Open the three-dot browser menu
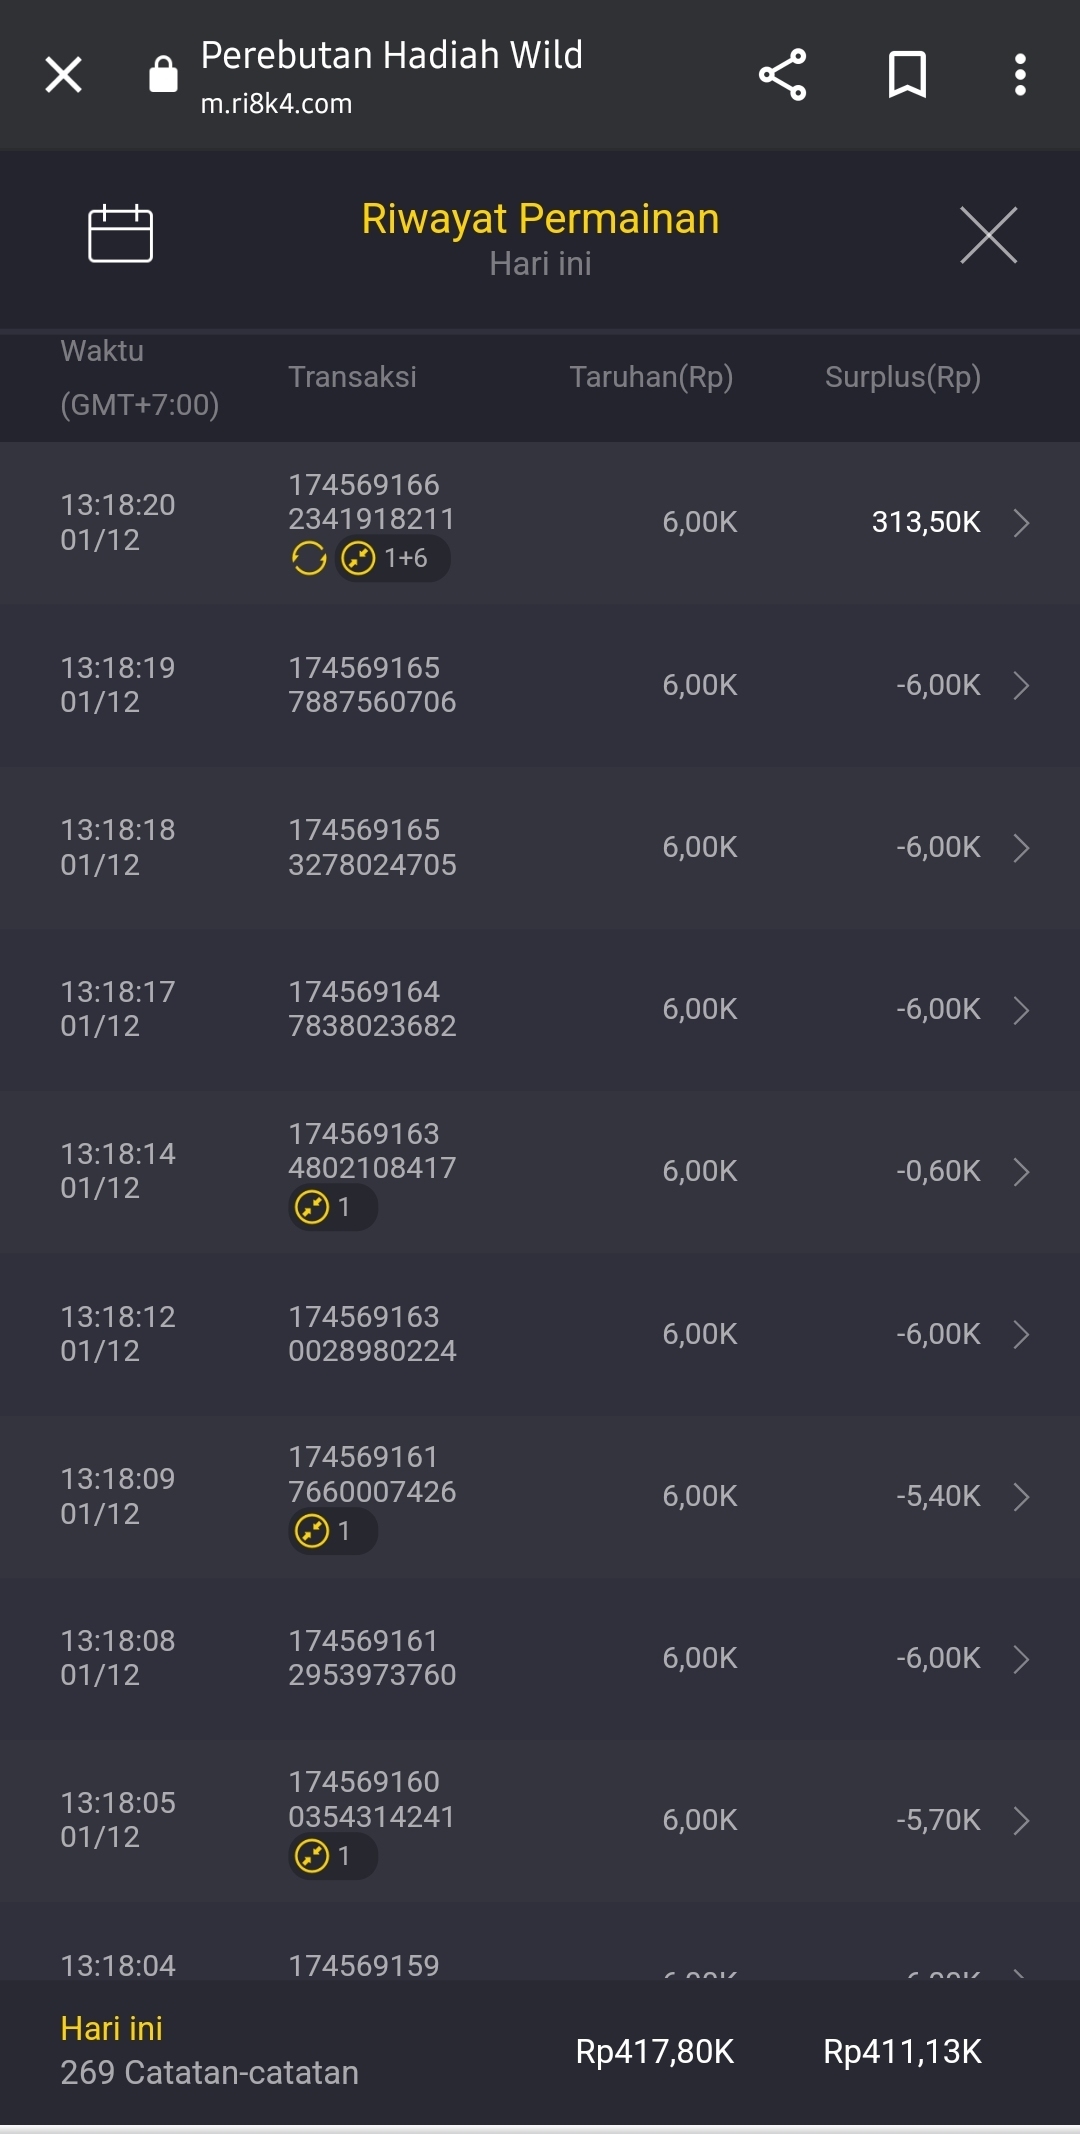Screen dimensions: 1080x2134 click(x=1019, y=75)
